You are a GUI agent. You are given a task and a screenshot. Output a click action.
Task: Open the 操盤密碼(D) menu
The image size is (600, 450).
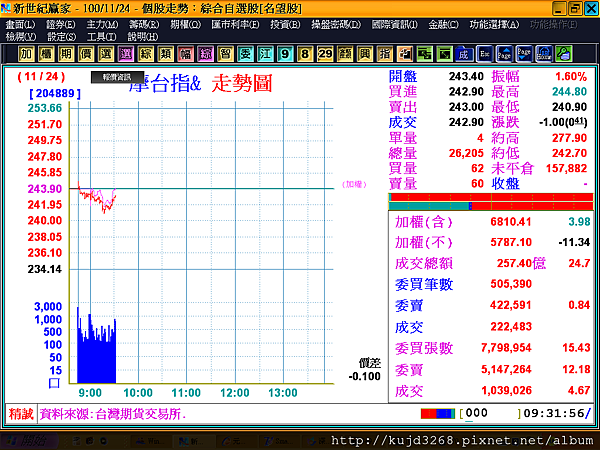pos(336,25)
